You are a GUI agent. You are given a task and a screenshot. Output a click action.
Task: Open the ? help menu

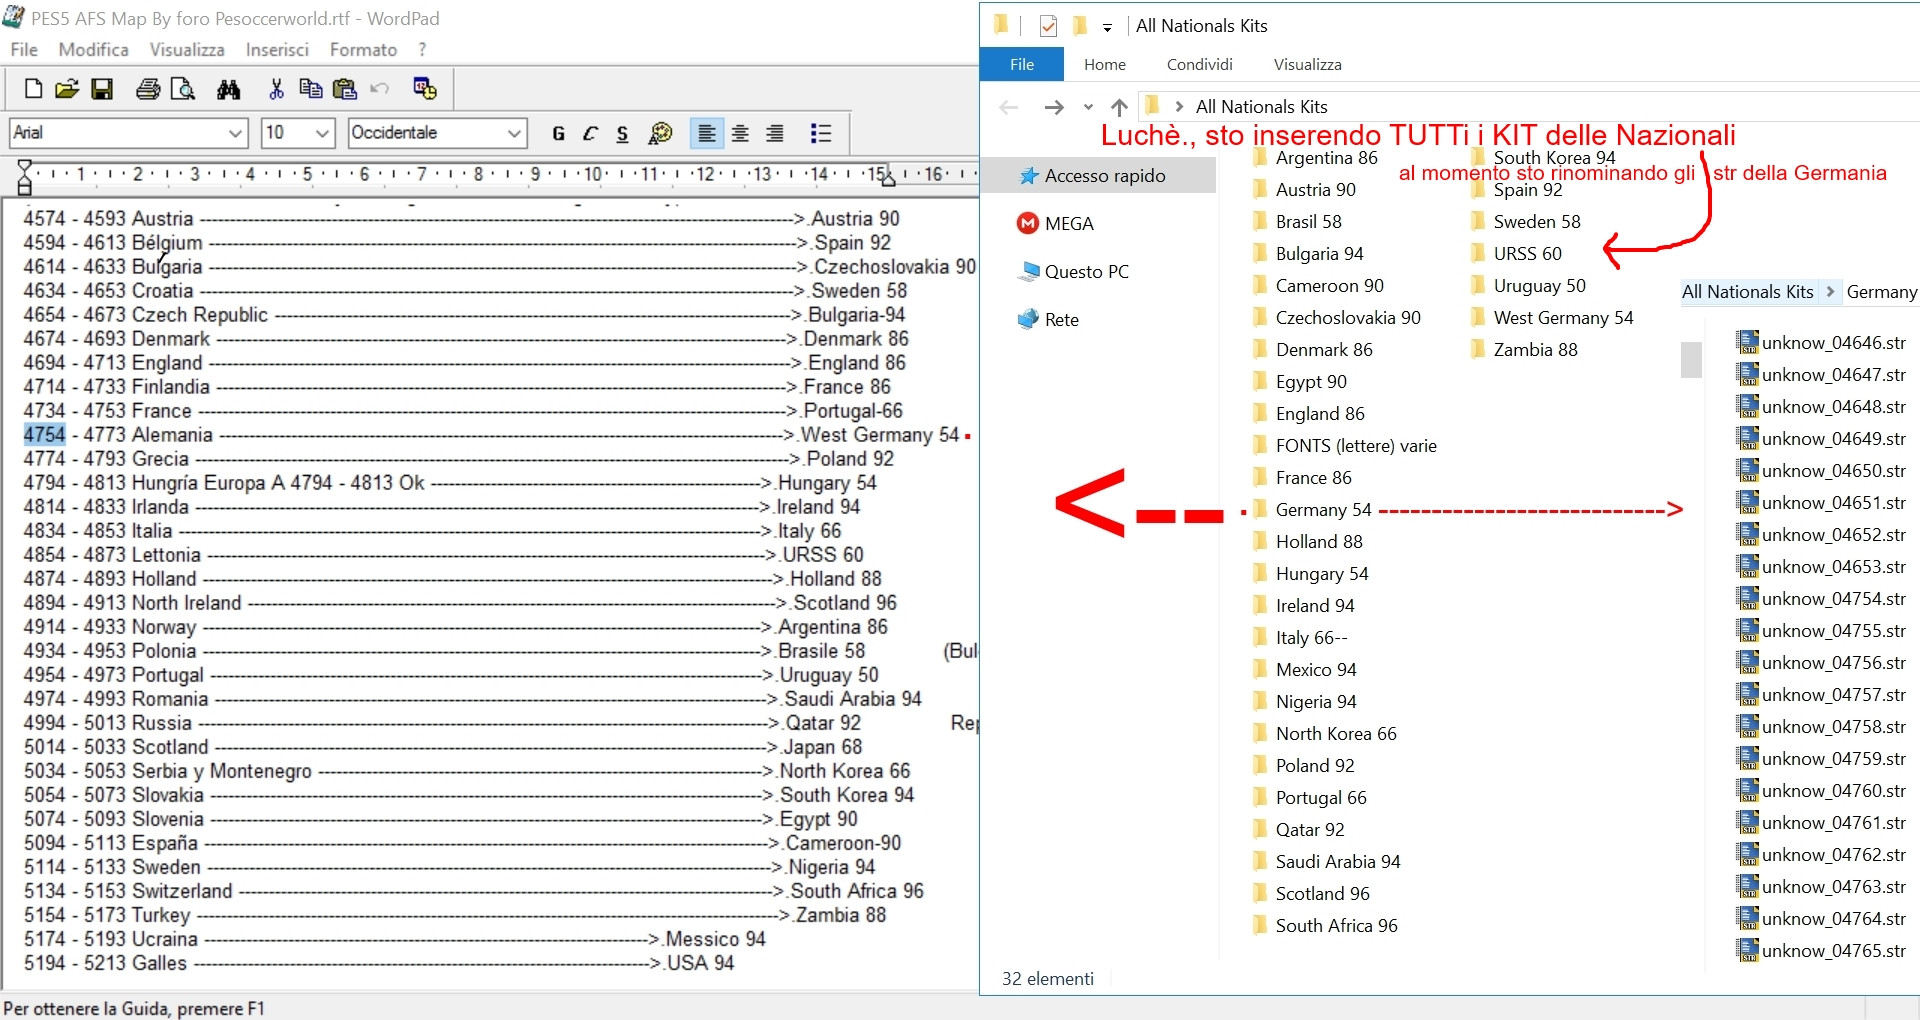[x=422, y=49]
